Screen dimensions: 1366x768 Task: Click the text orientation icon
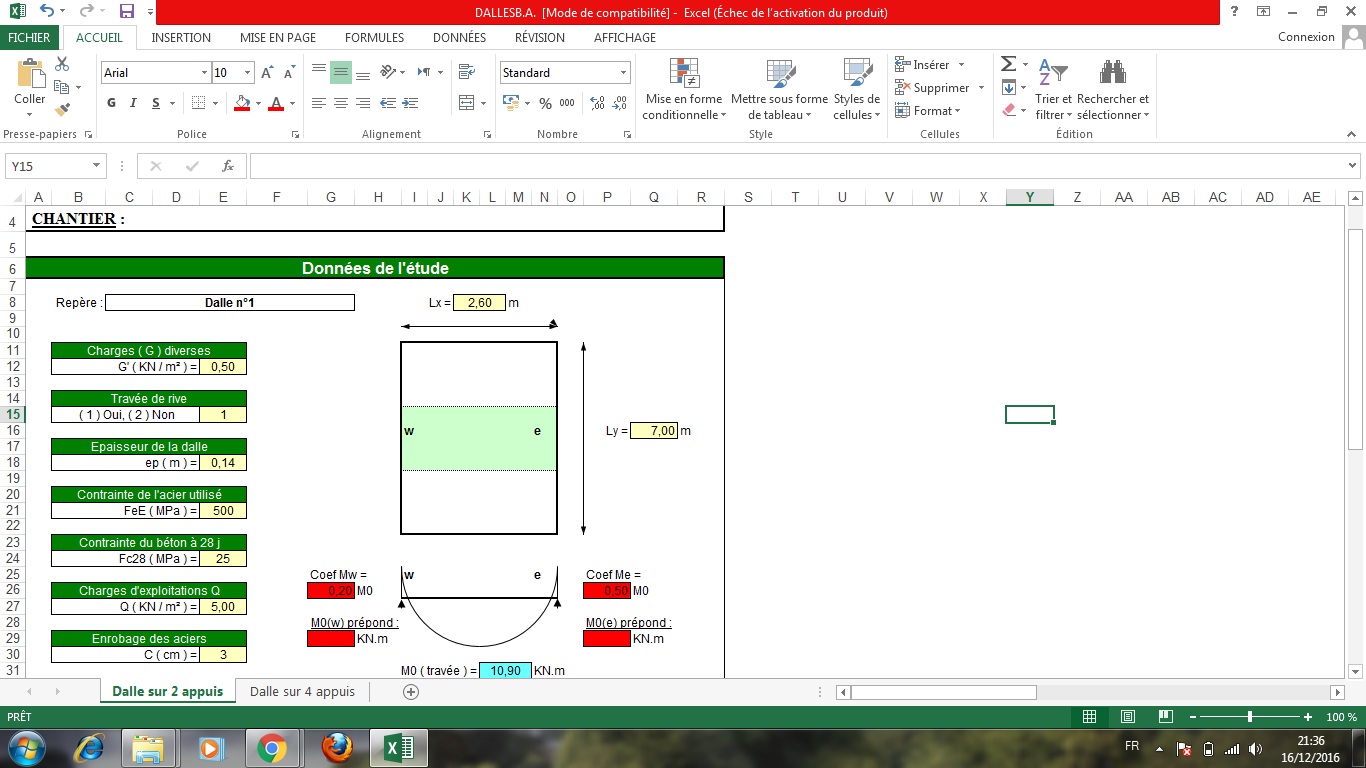[x=389, y=73]
